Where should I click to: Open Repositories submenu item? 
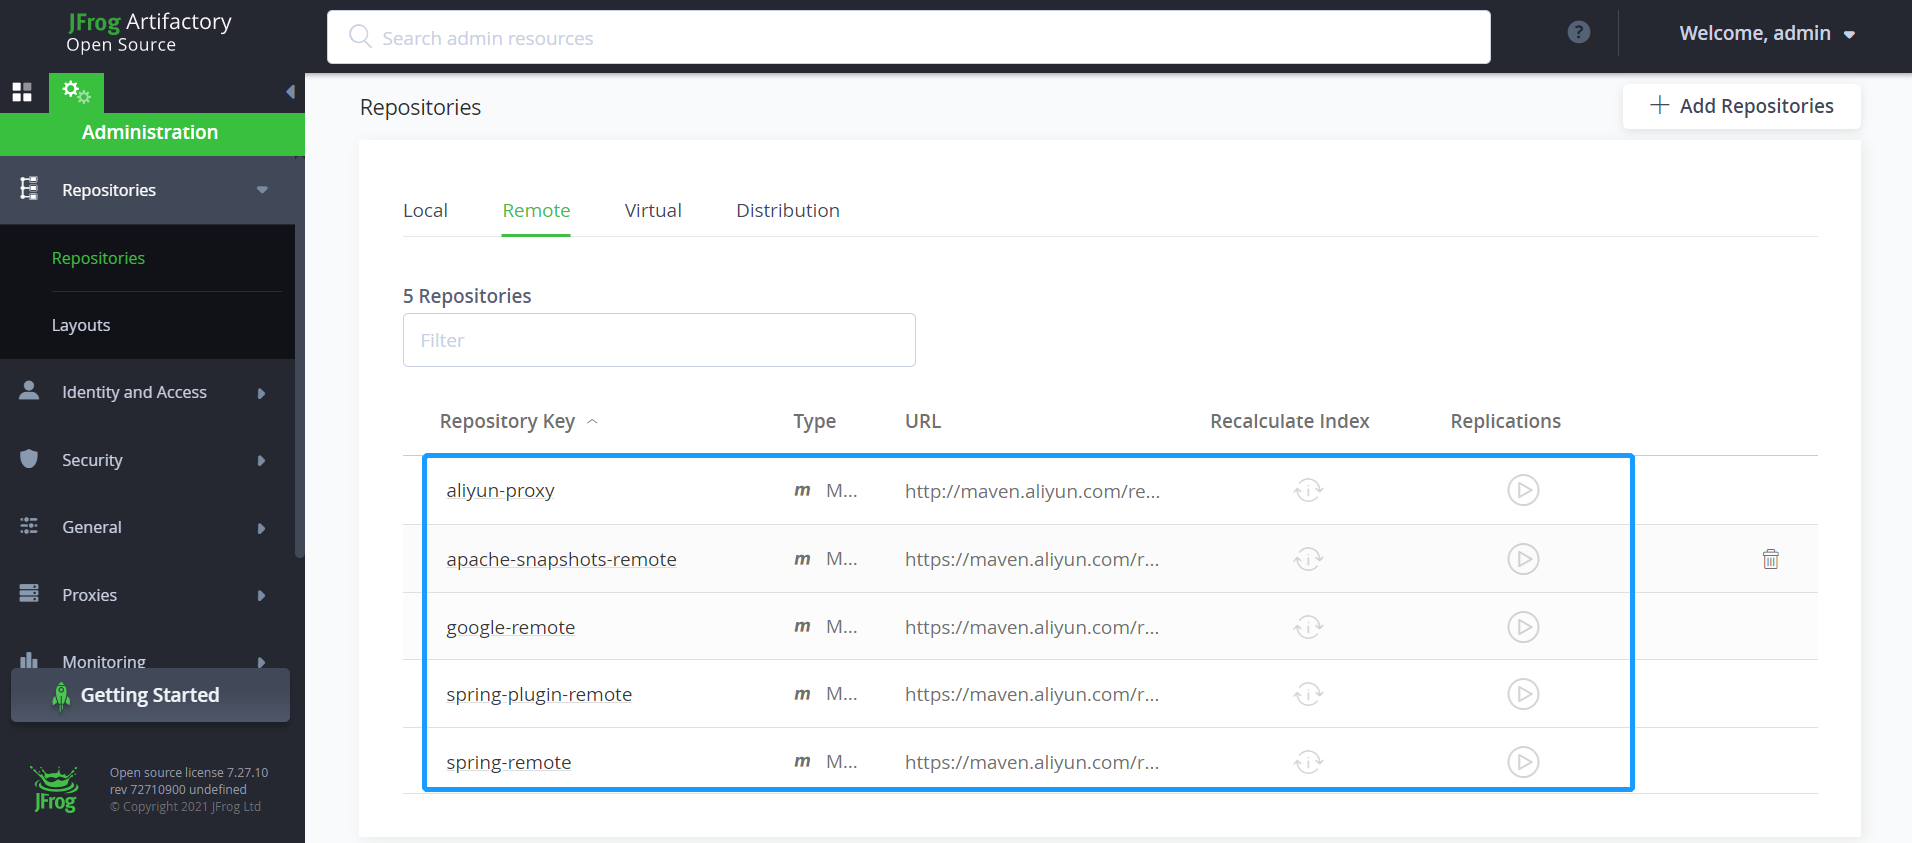98,258
